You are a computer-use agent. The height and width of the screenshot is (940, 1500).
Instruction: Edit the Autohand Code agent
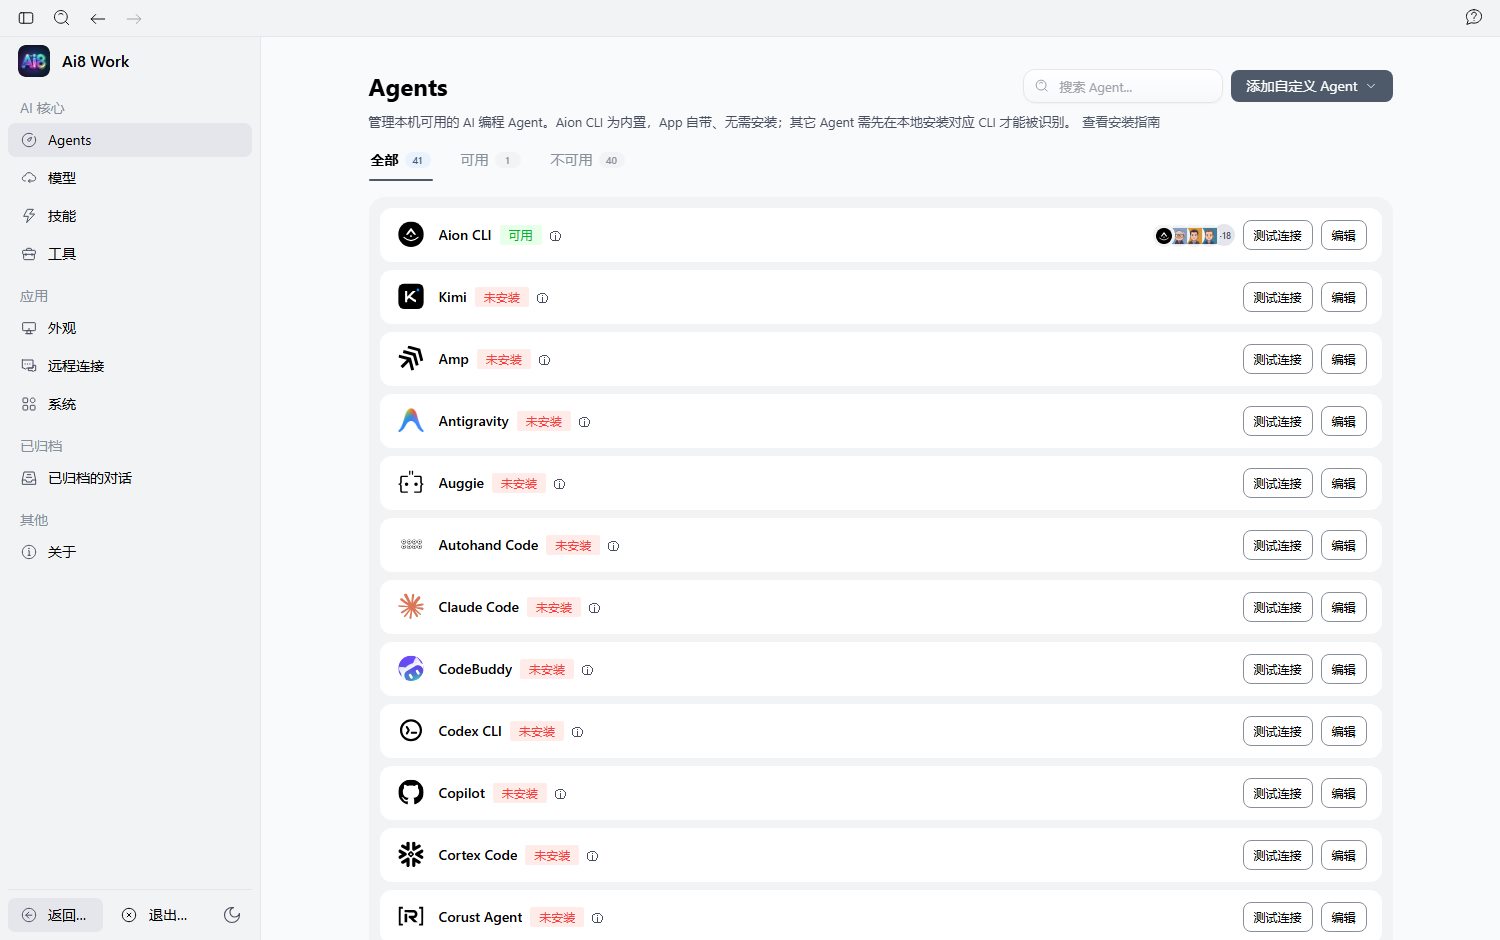(1343, 546)
